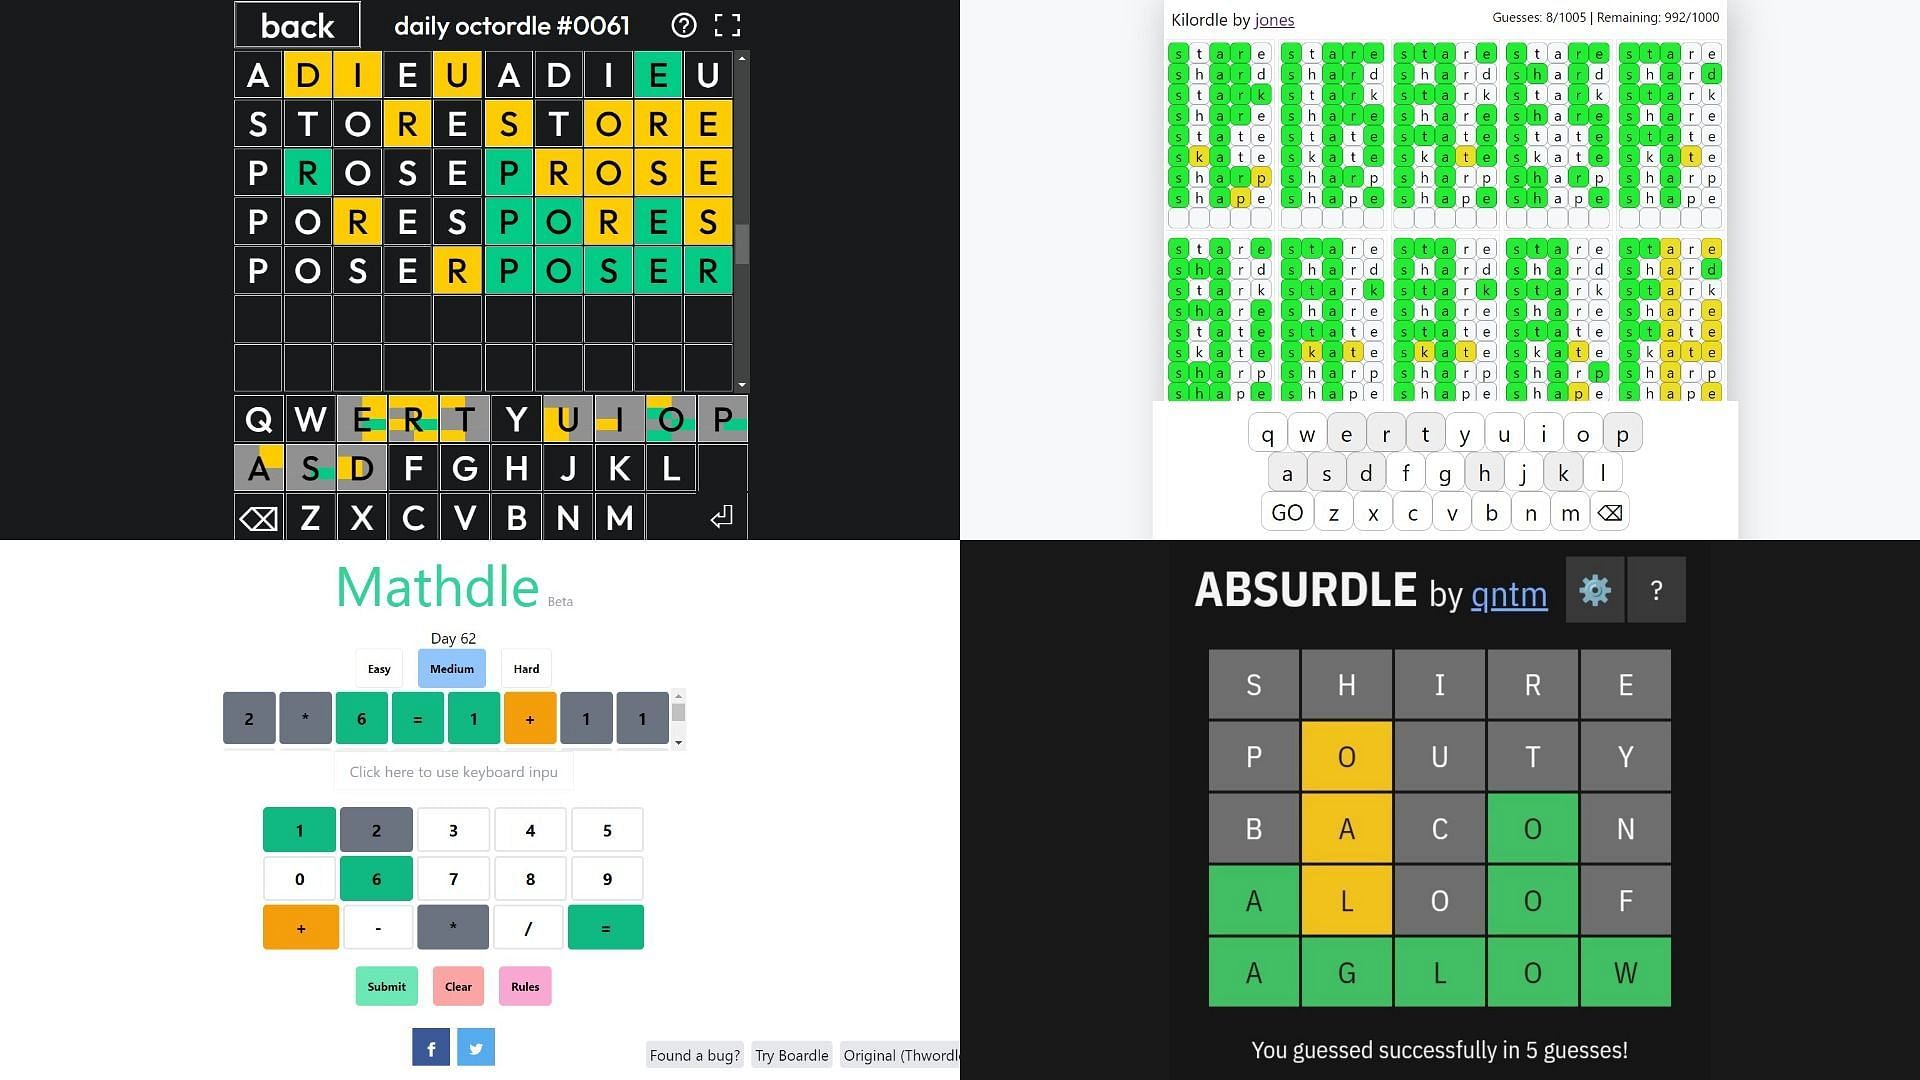The image size is (1920, 1080).
Task: Click the settings gear icon in Absurdle
Action: (1594, 591)
